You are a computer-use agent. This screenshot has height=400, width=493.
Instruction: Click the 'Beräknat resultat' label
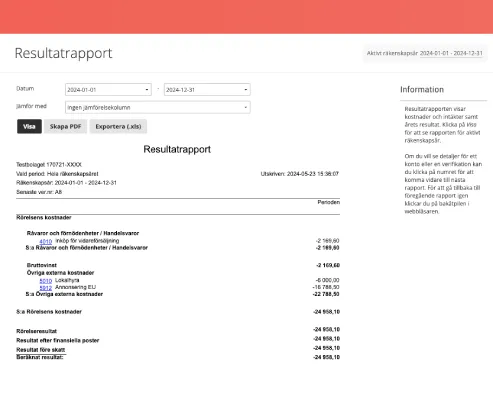click(40, 357)
